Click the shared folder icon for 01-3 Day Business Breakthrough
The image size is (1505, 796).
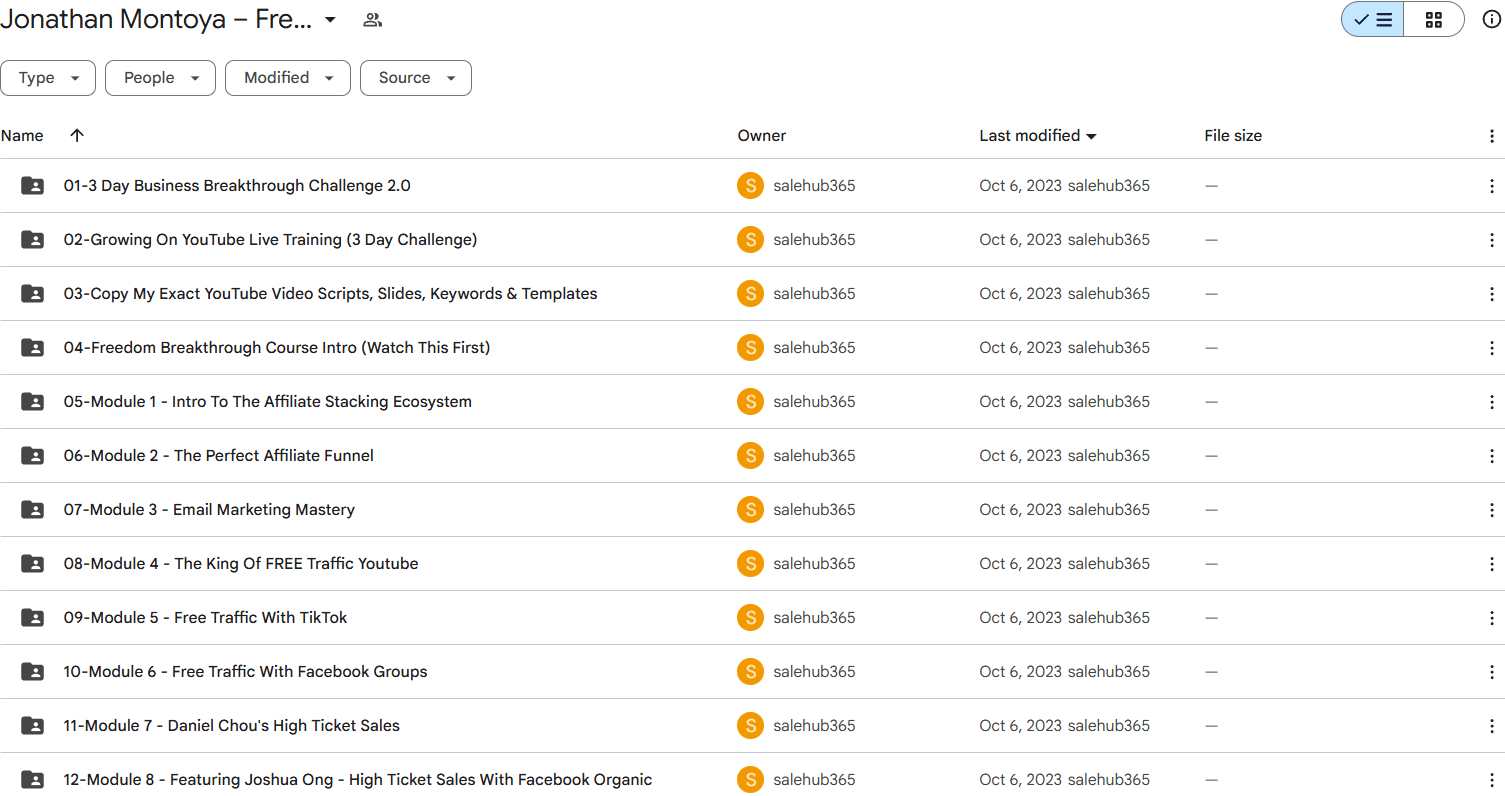tap(33, 186)
